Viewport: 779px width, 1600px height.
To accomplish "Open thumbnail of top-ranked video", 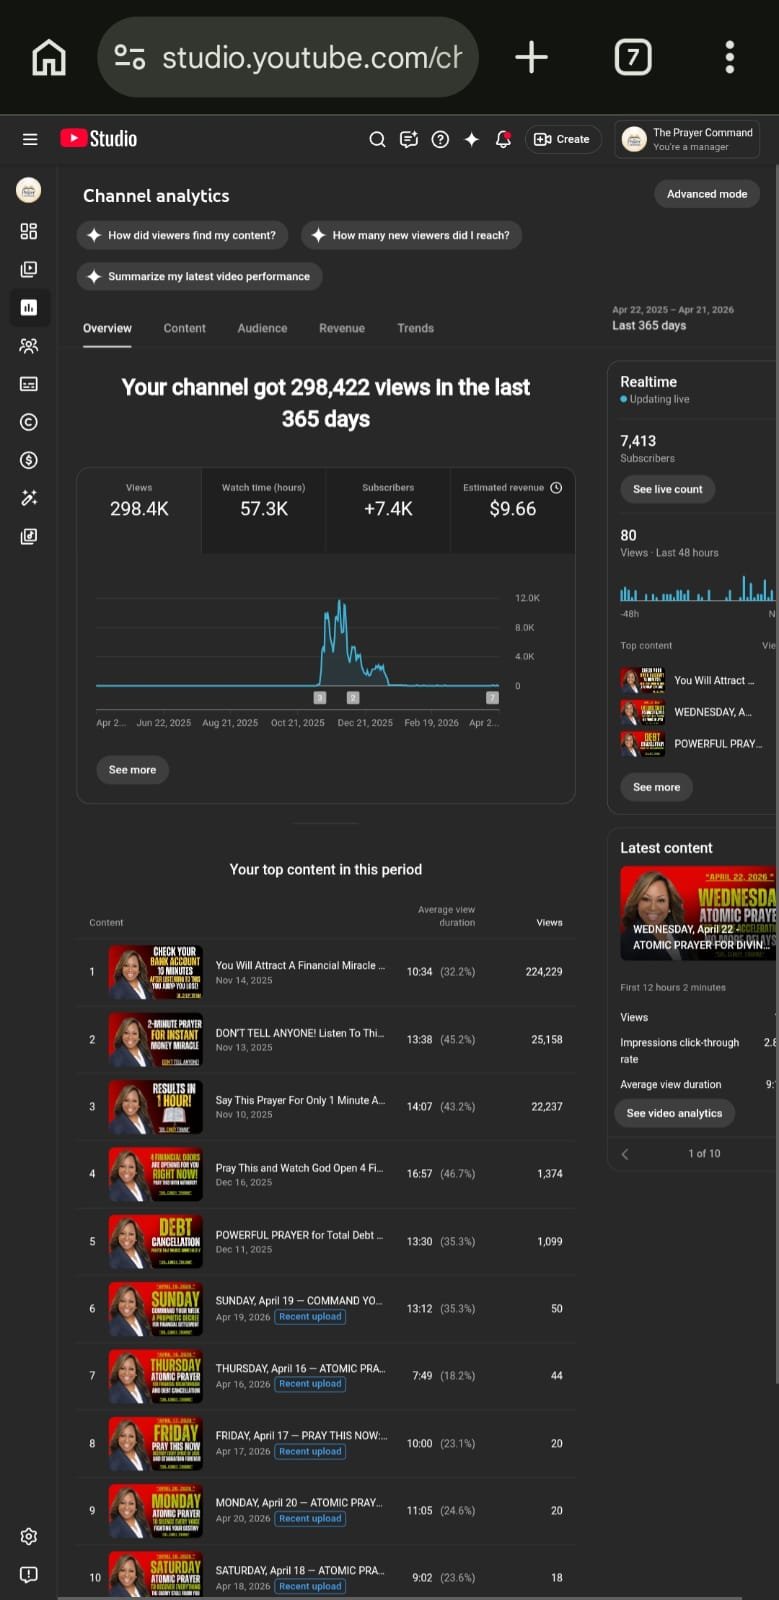I will 156,972.
